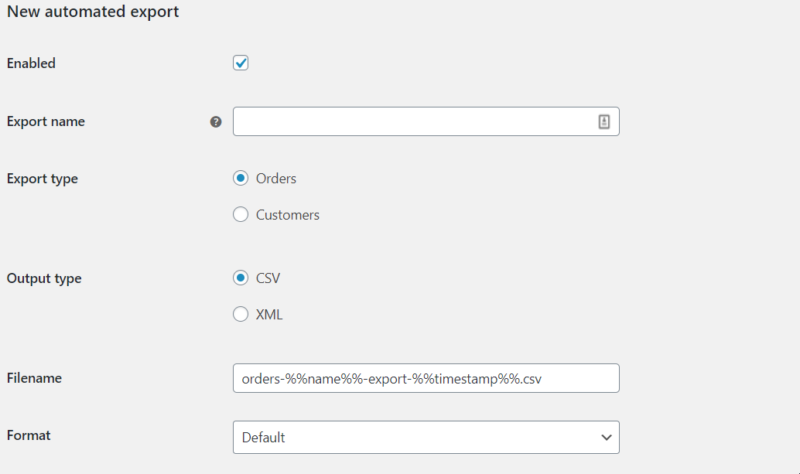Image resolution: width=800 pixels, height=474 pixels.
Task: Select the Orders radio button
Action: click(x=241, y=178)
